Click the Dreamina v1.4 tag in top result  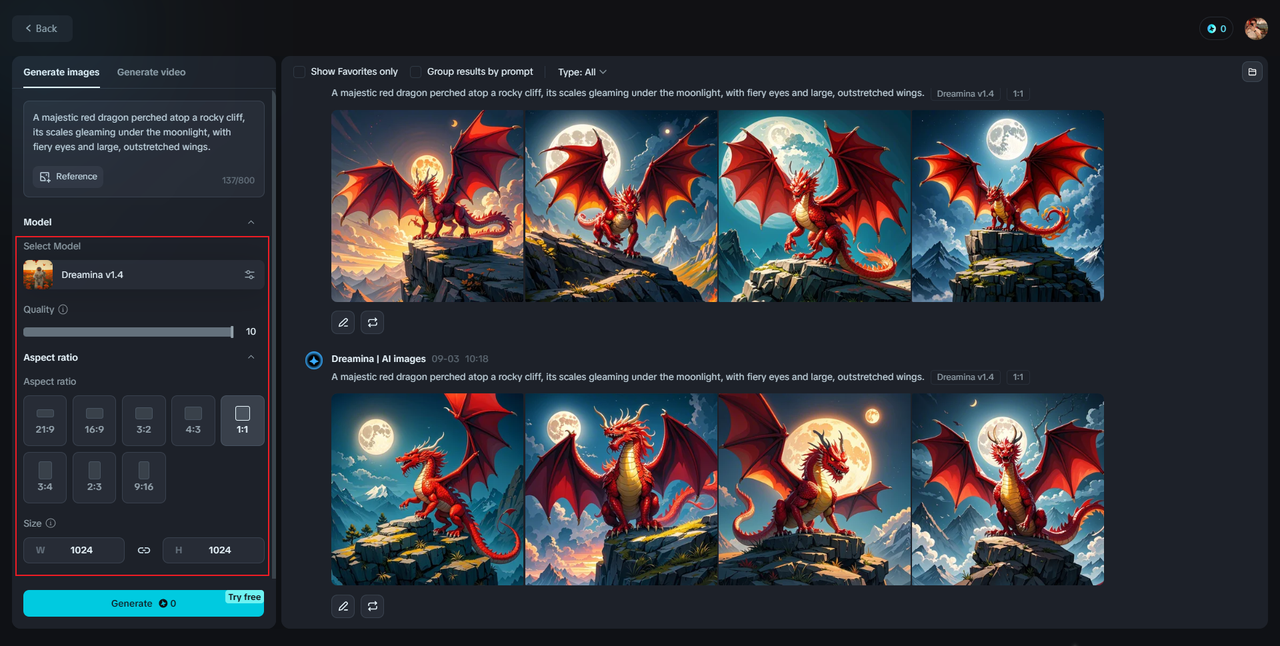click(x=965, y=94)
